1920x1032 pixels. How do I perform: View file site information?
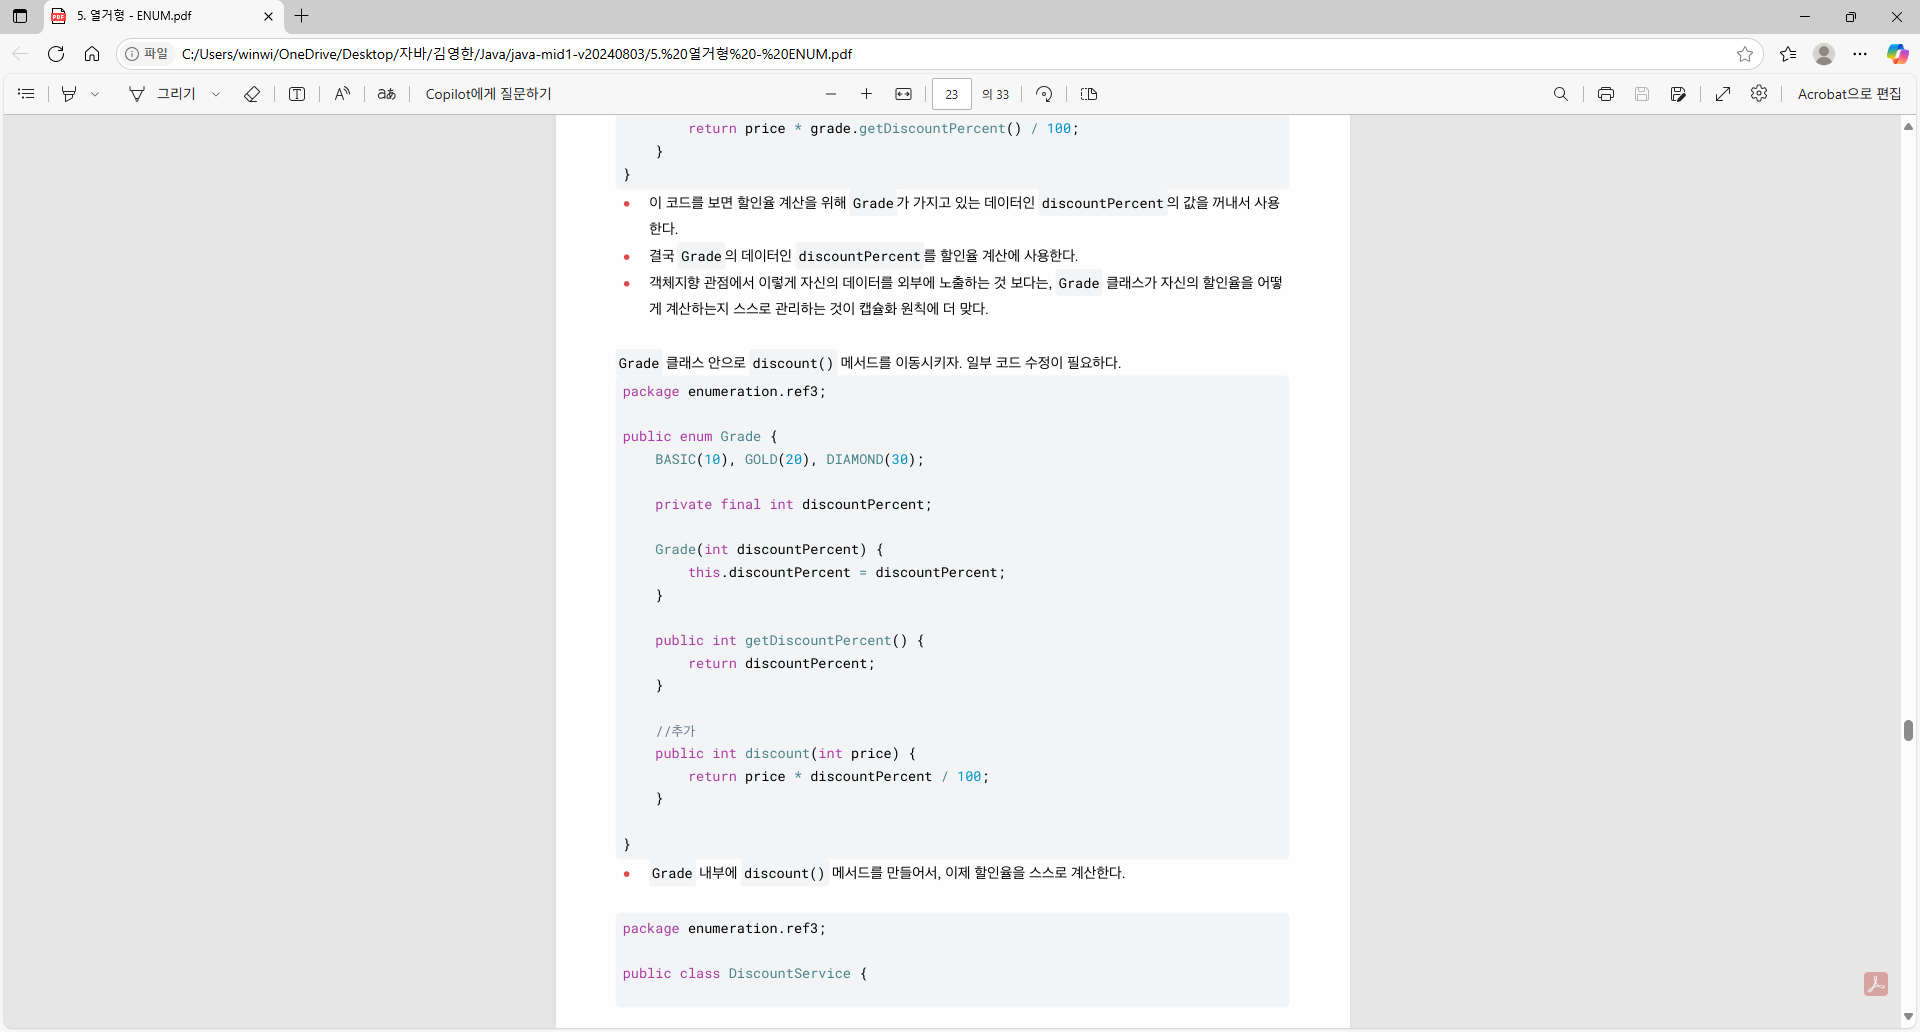tap(147, 54)
